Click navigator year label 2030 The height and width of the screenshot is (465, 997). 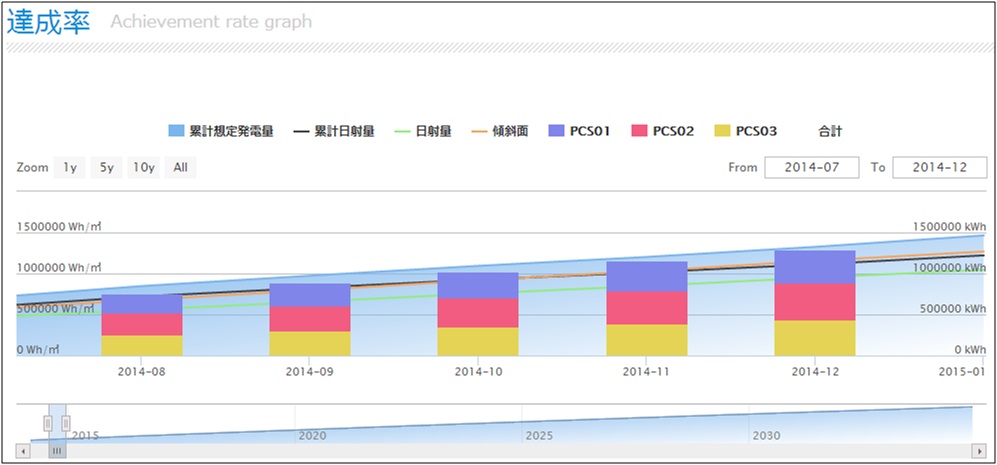pos(766,436)
